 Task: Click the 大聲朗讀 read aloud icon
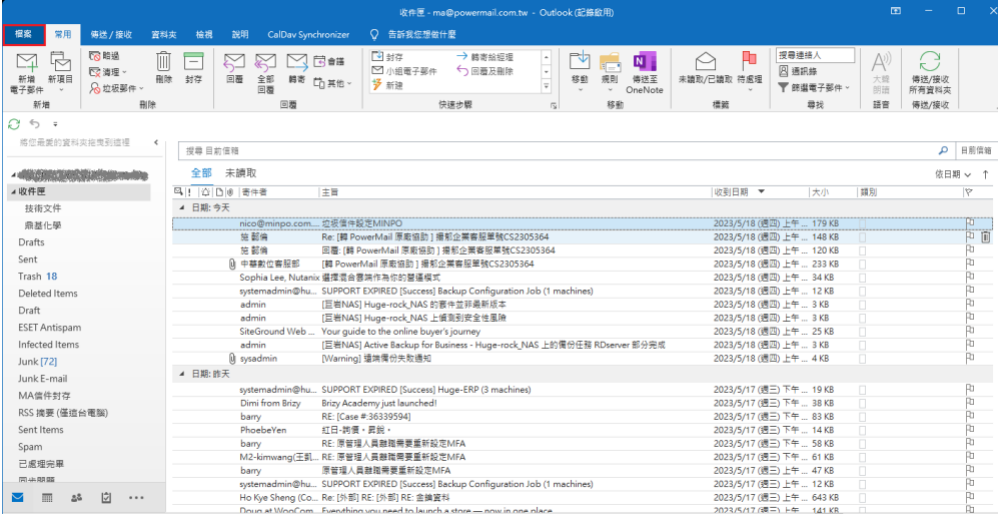pyautogui.click(x=881, y=63)
